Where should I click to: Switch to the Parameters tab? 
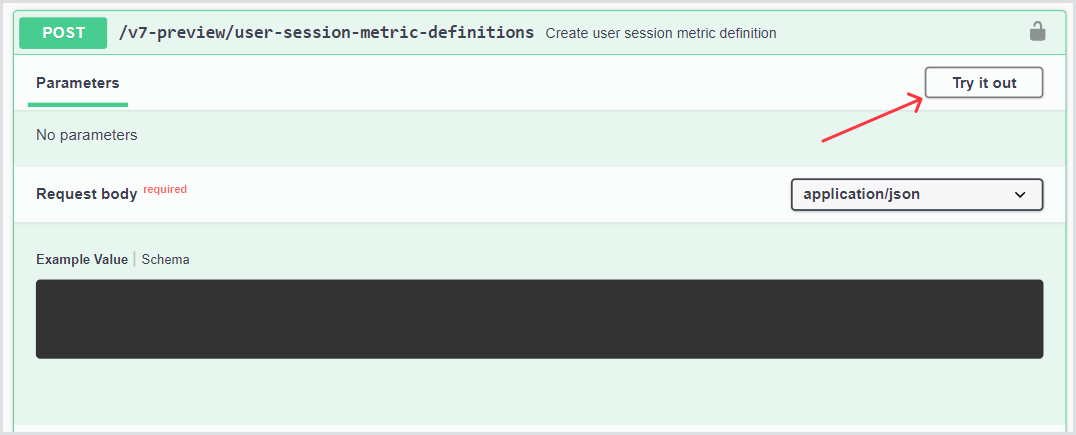coord(78,83)
